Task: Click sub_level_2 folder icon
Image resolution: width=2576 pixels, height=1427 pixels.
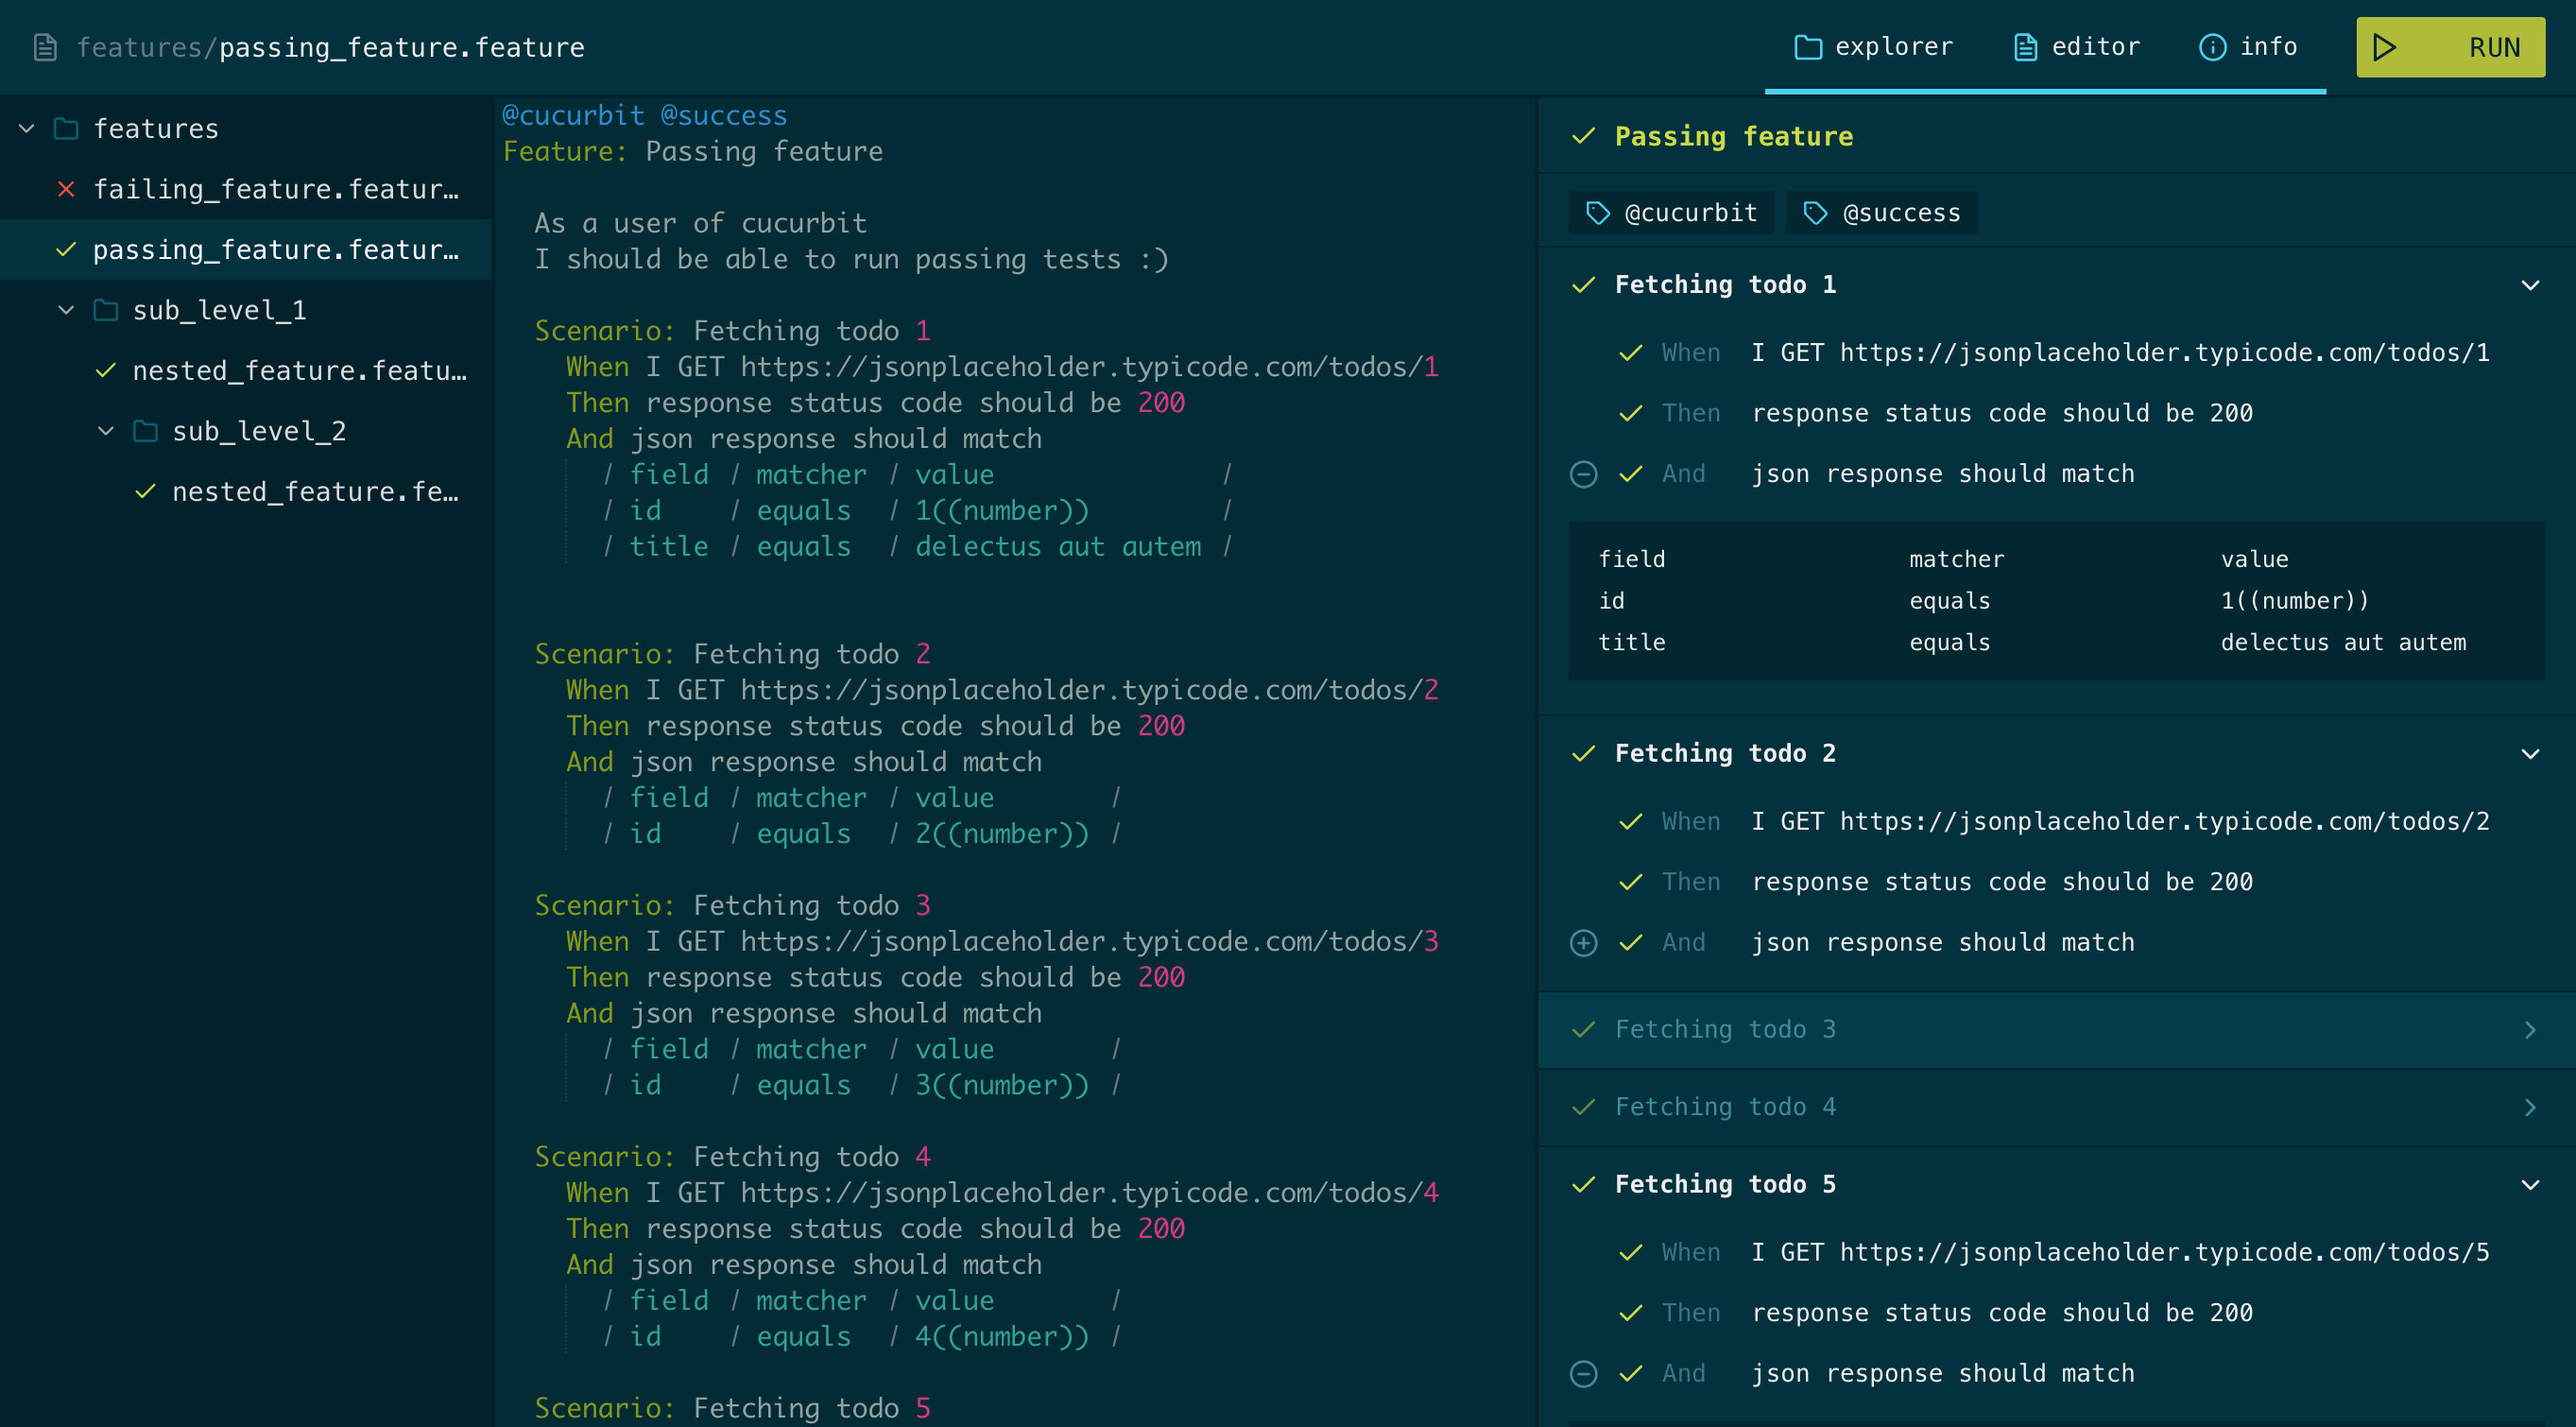Action: (145, 431)
